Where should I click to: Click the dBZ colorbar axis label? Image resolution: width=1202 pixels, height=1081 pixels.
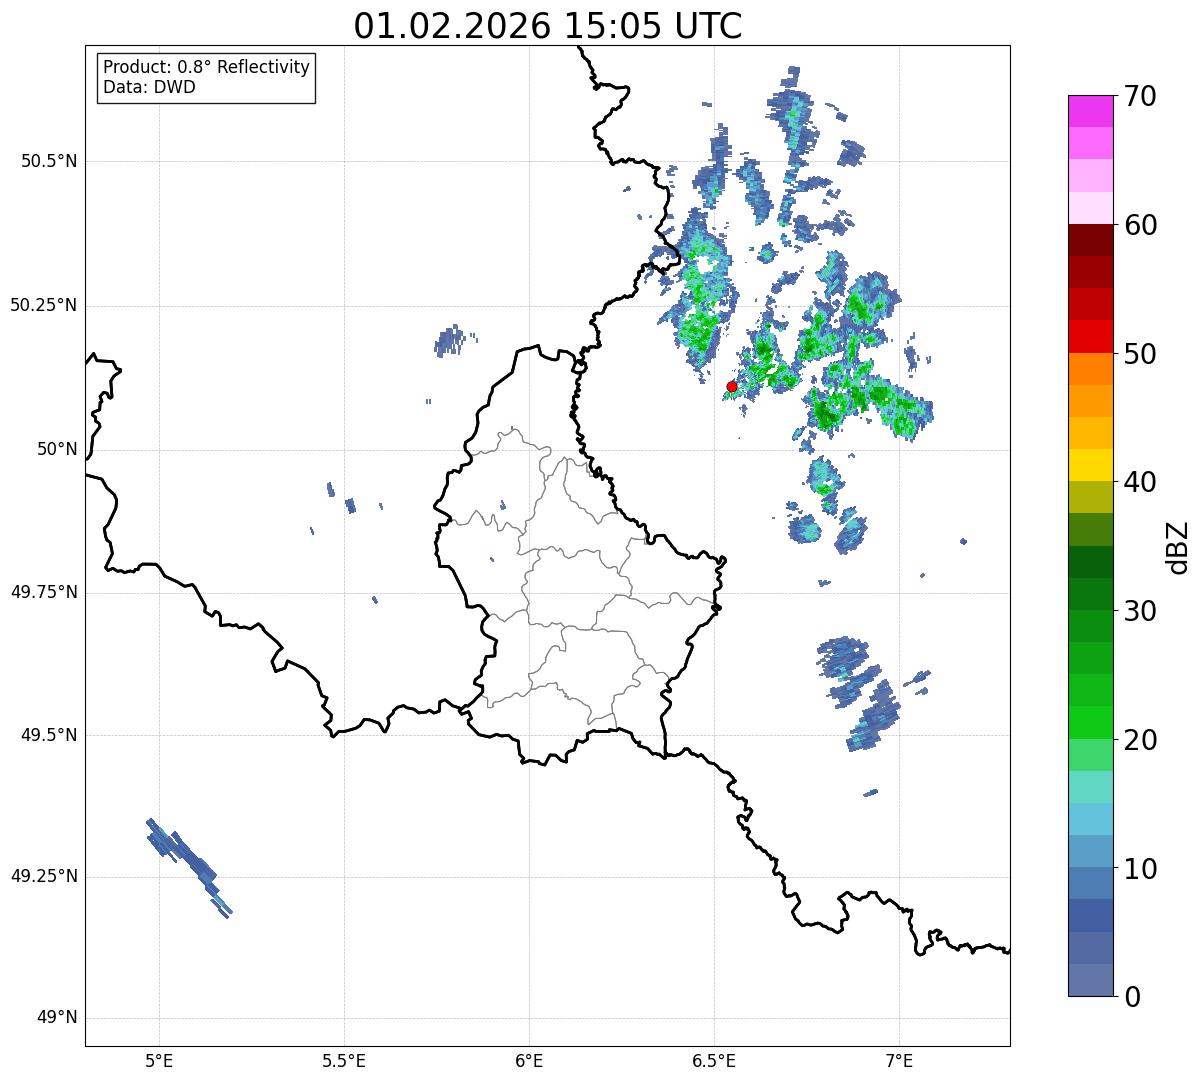[x=1178, y=546]
